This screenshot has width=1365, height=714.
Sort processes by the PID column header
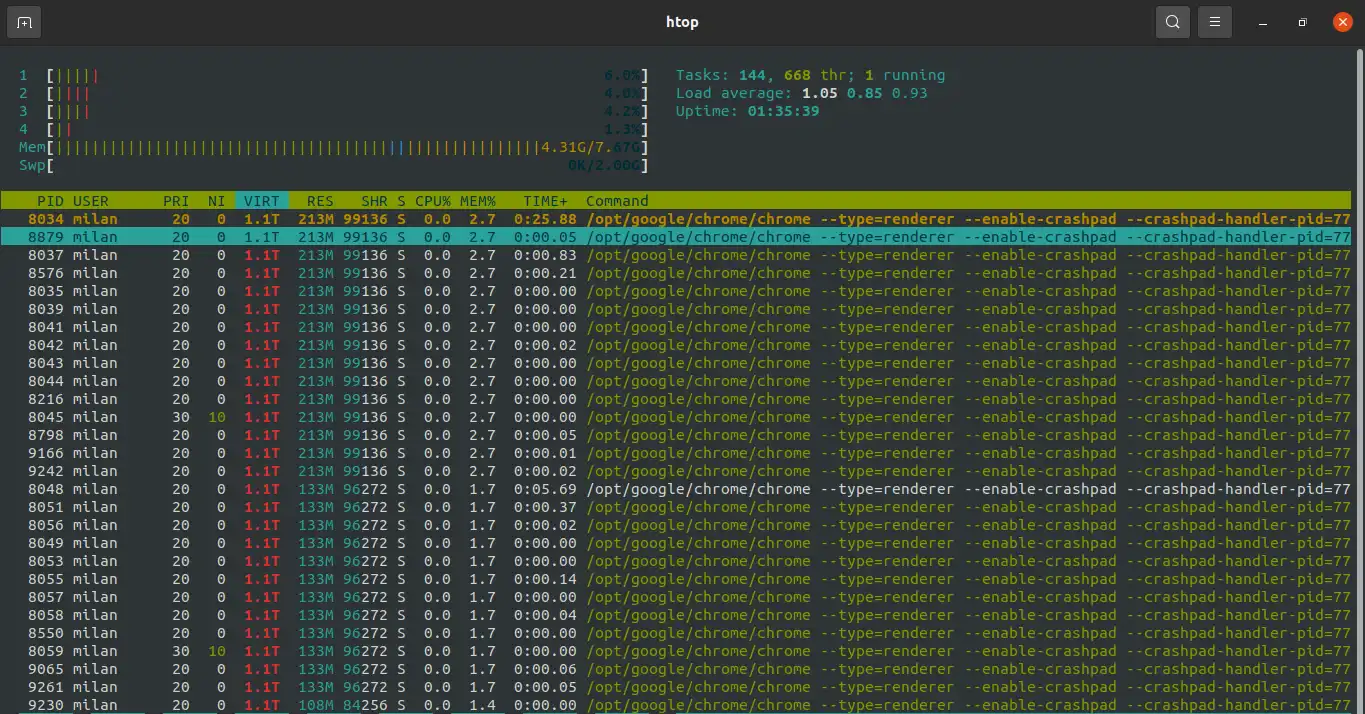49,201
